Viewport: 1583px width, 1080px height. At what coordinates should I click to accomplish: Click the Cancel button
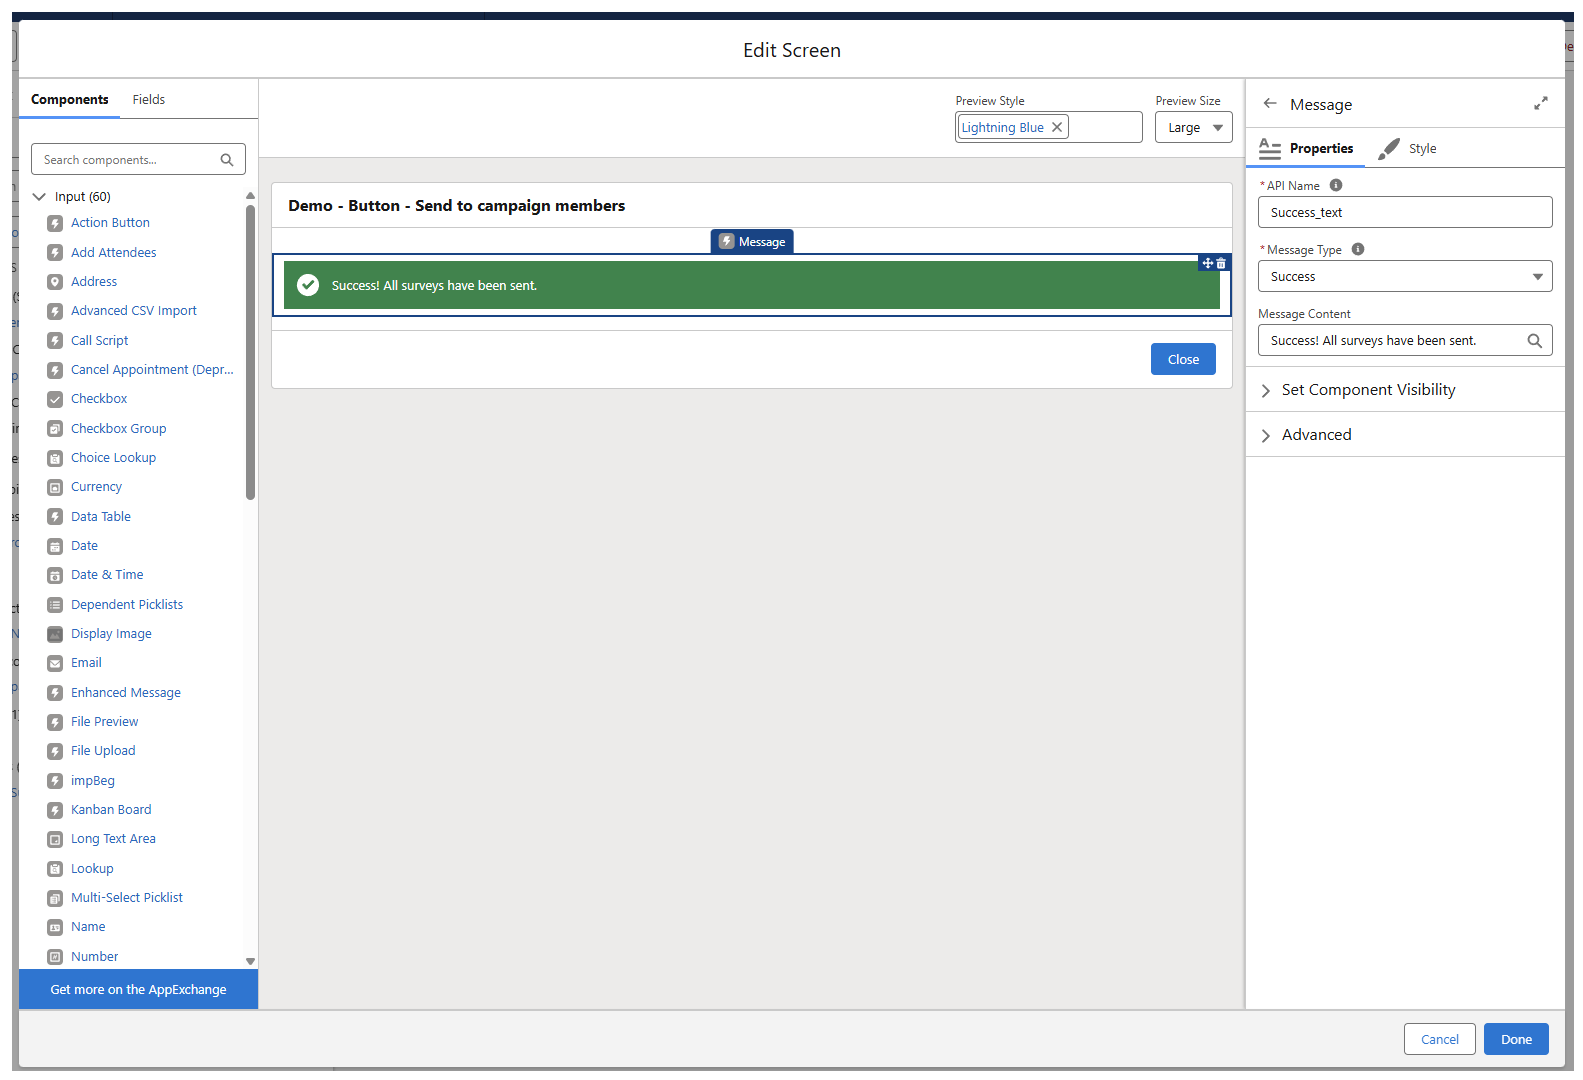(x=1439, y=1040)
